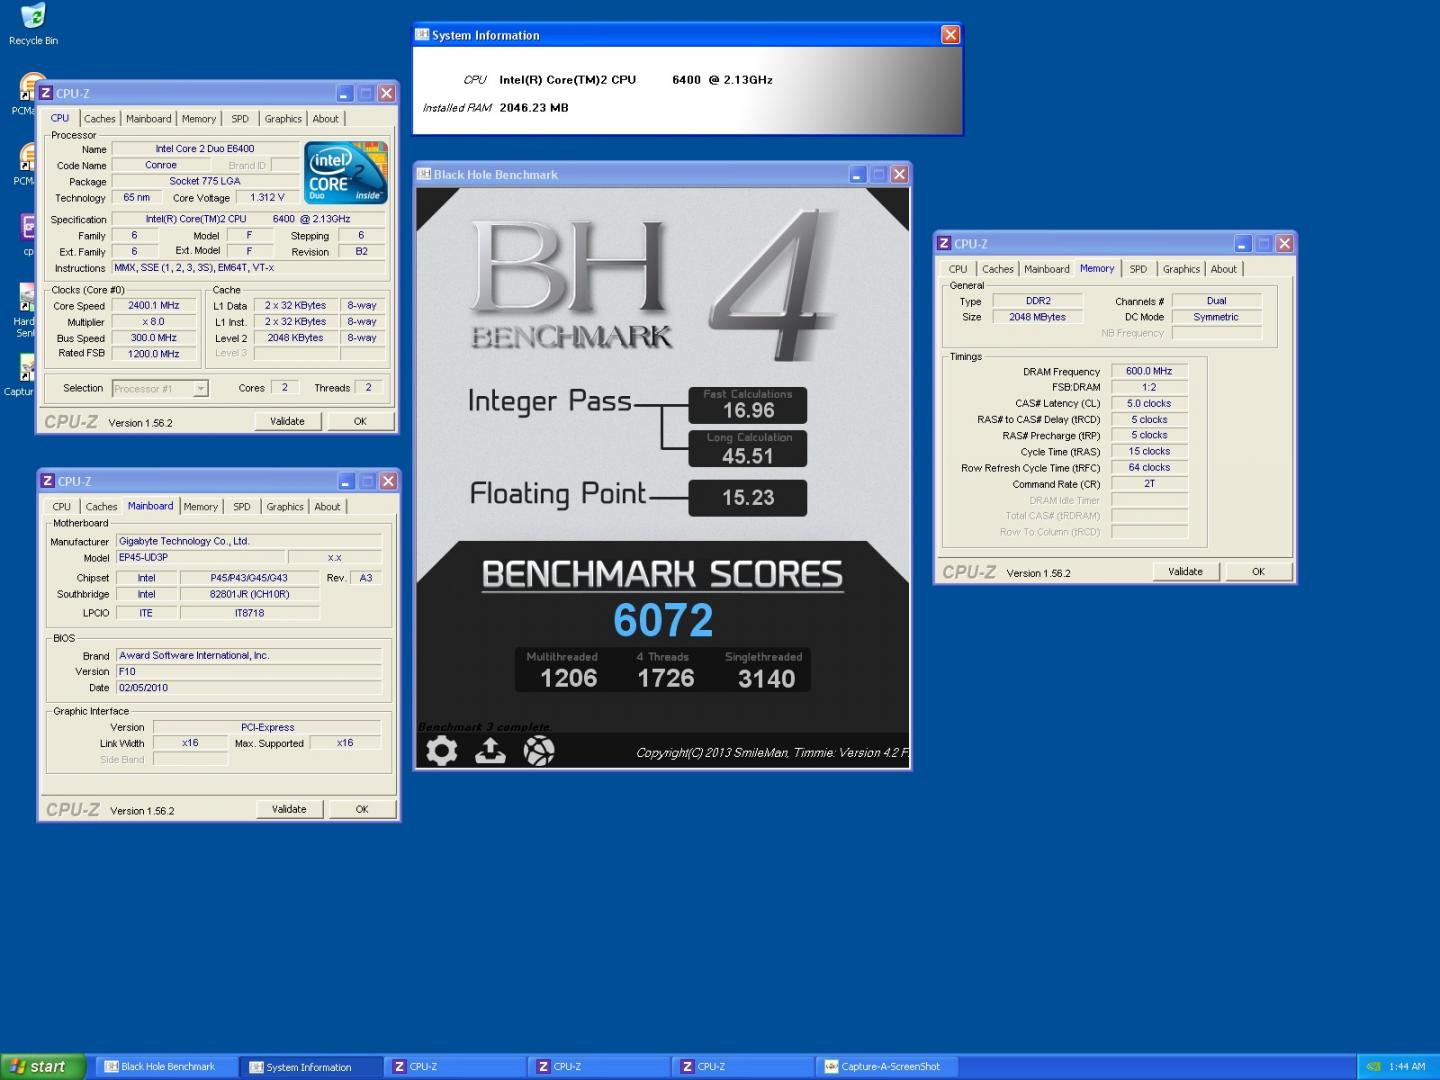
Task: Open About tab in top-left CPU-Z window
Action: click(325, 118)
